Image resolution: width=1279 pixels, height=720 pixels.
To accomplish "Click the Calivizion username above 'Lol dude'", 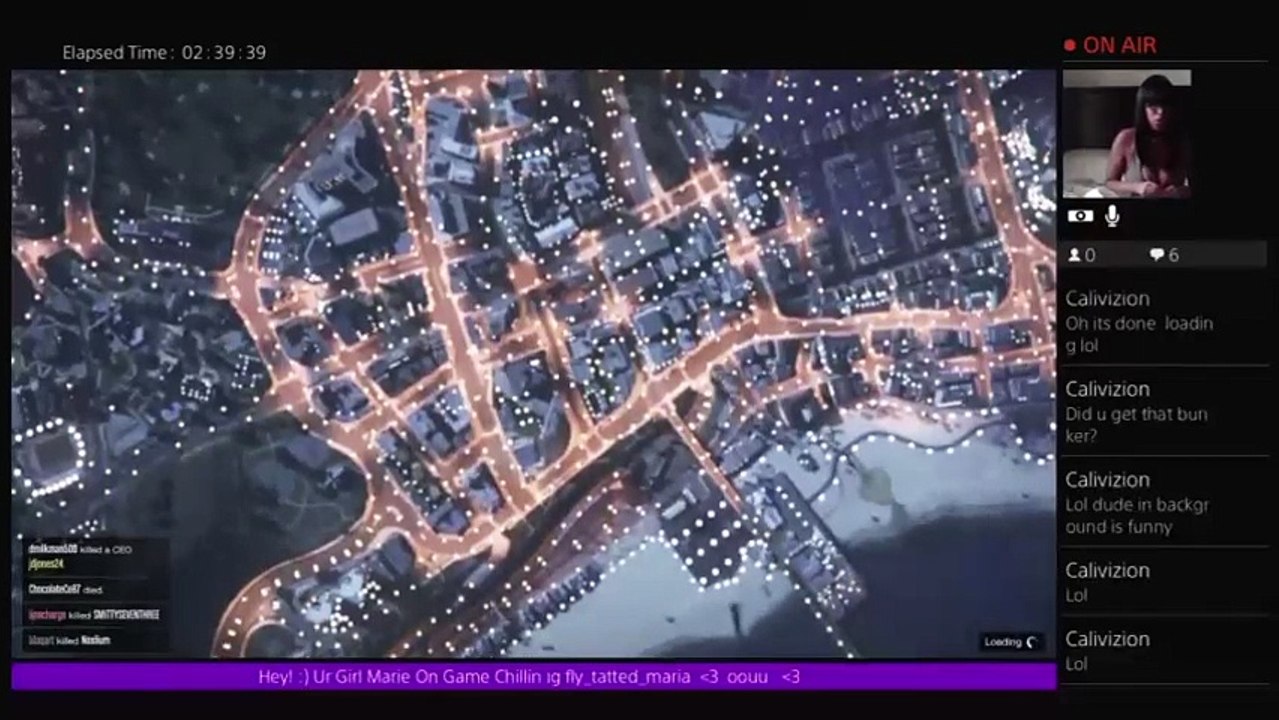I will (1107, 479).
